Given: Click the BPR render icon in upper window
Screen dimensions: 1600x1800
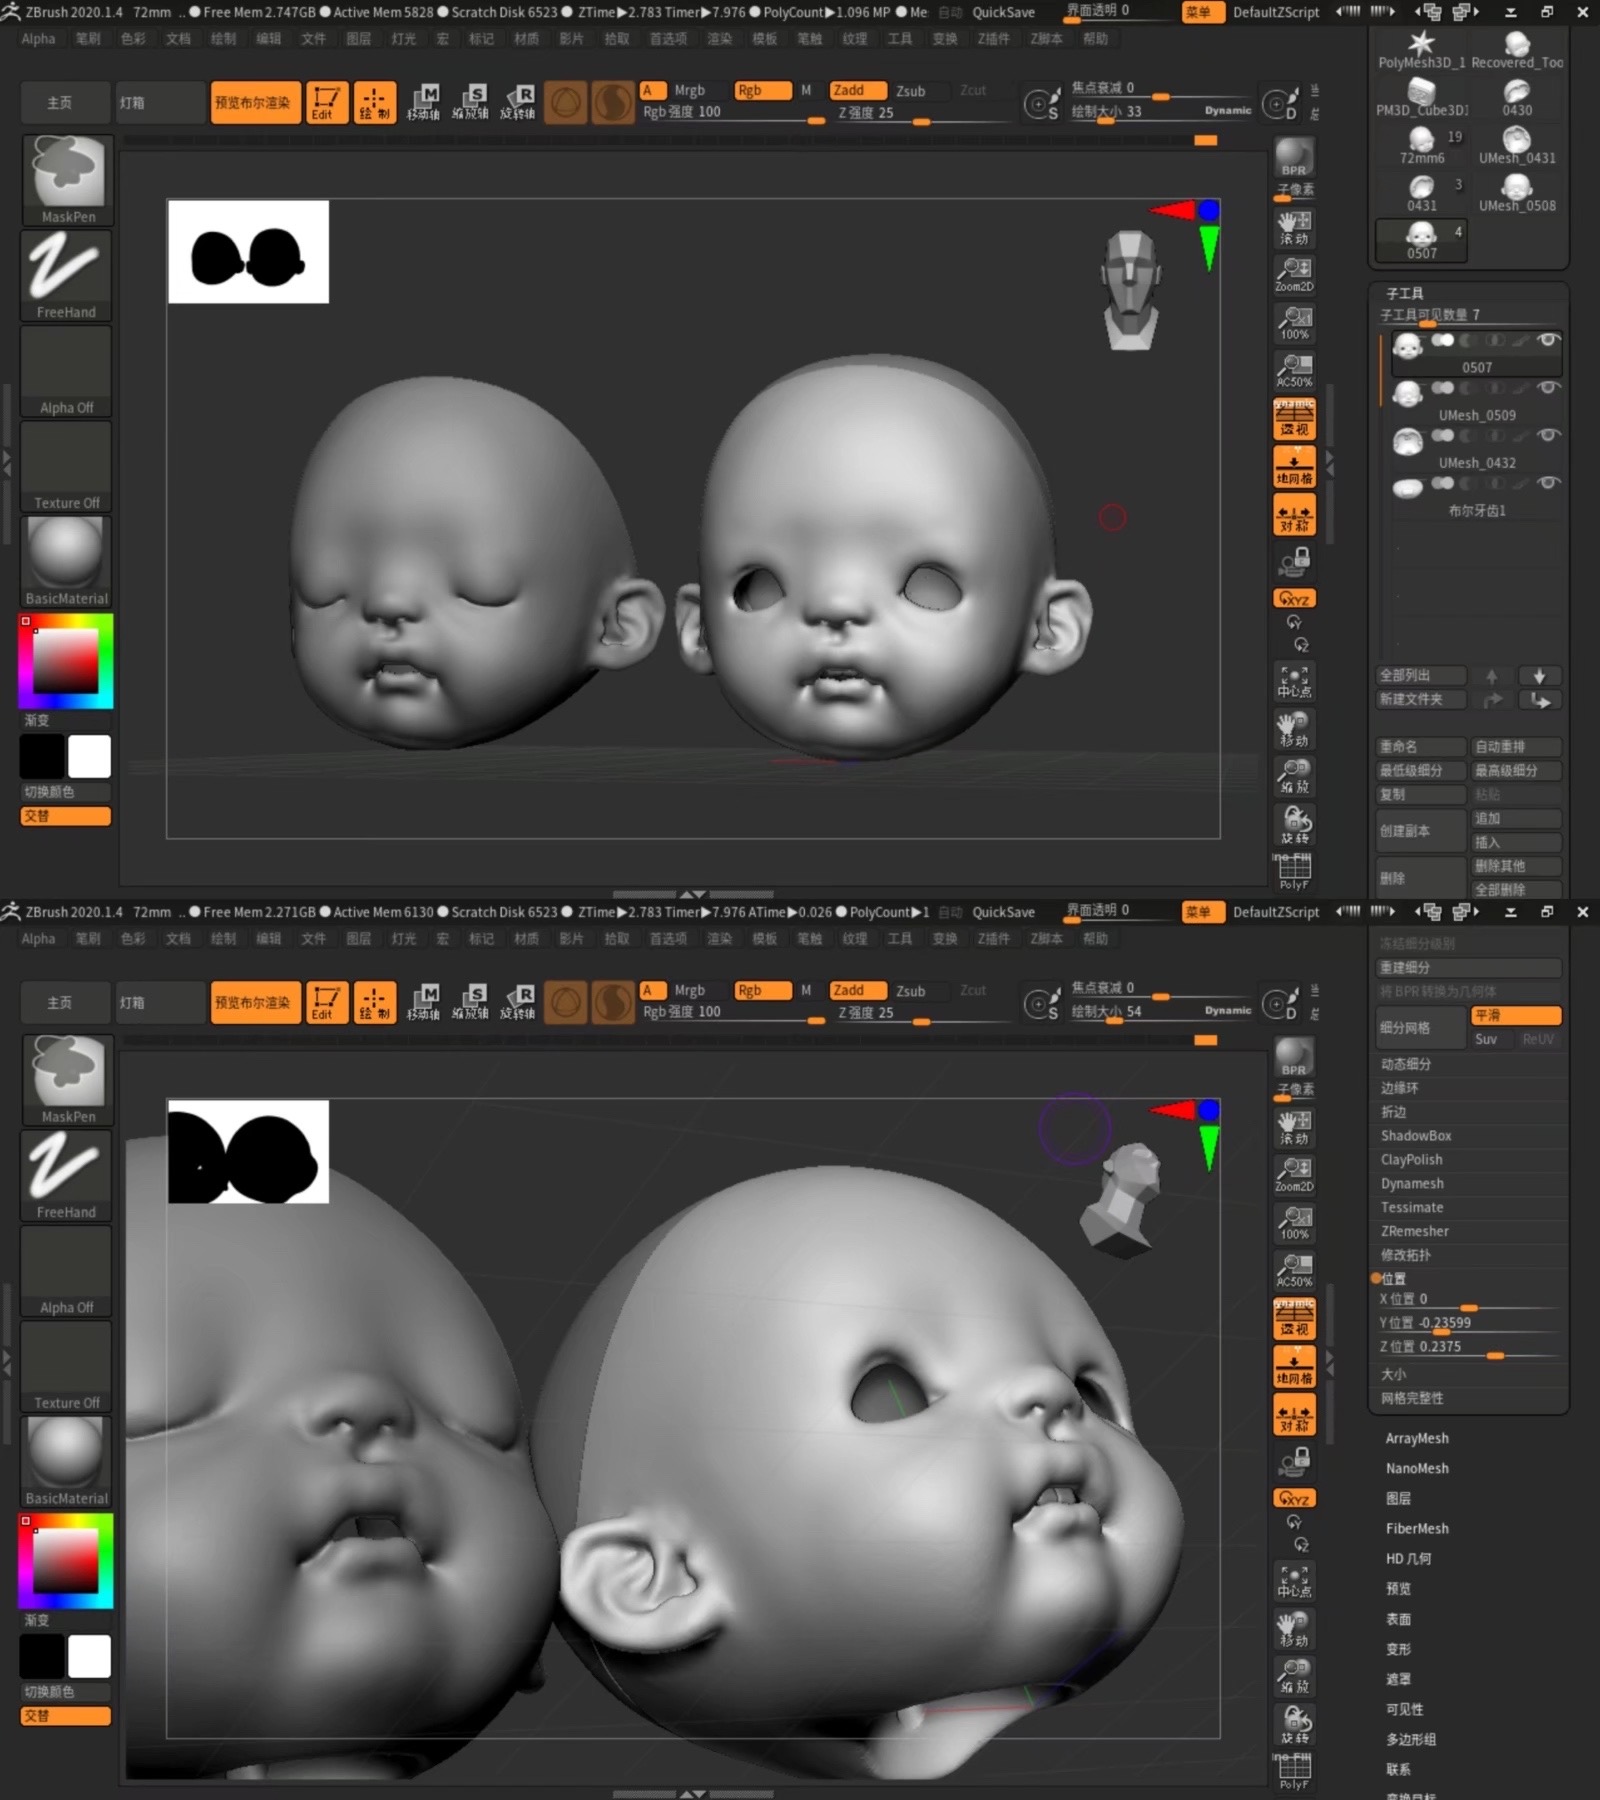Looking at the screenshot, I should [x=1294, y=158].
